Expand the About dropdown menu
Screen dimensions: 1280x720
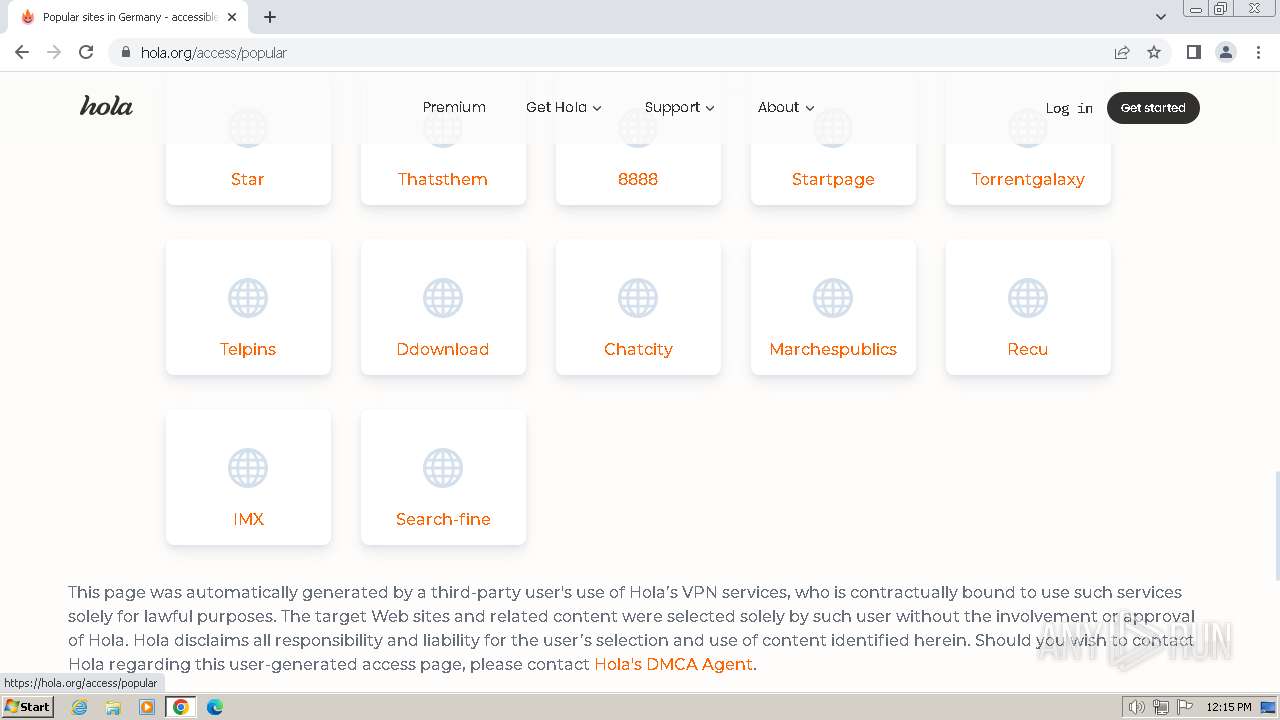click(x=786, y=107)
